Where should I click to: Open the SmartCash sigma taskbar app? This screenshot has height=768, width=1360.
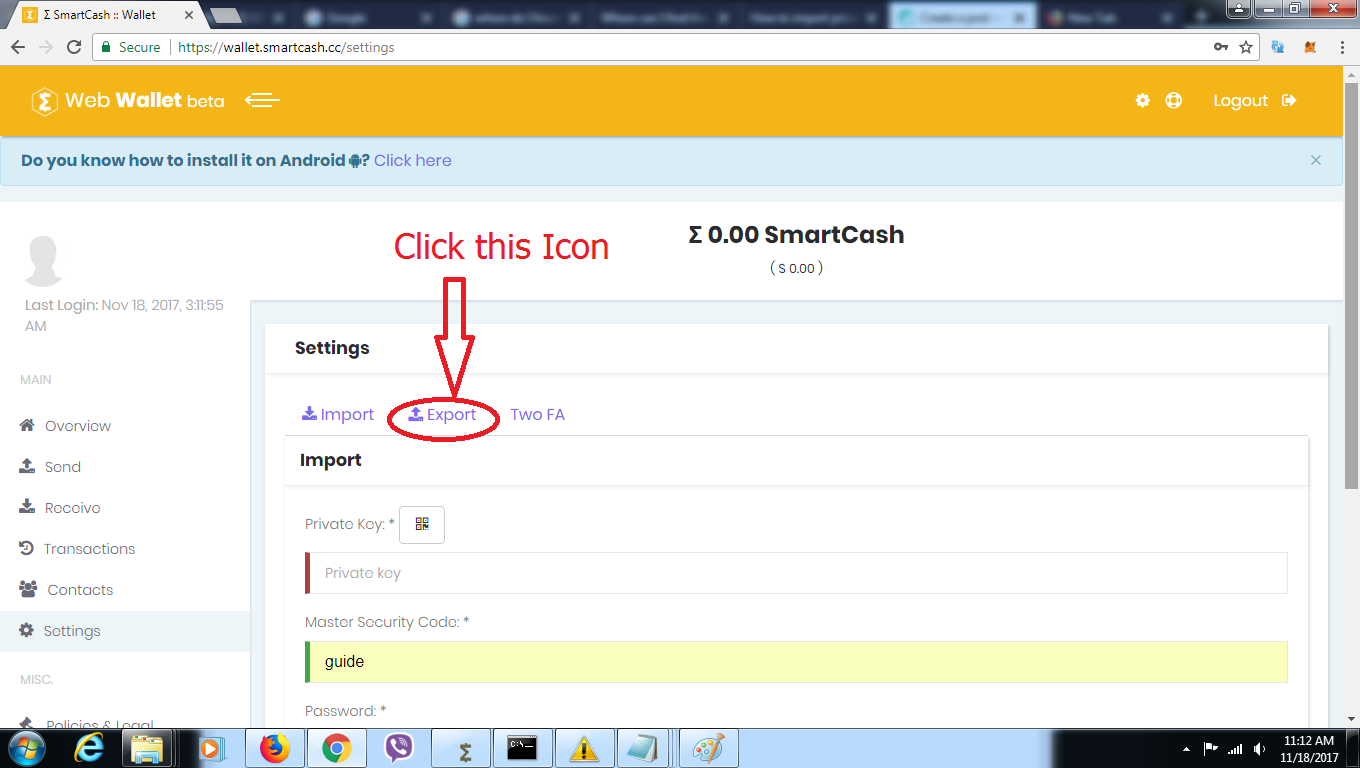pos(463,748)
